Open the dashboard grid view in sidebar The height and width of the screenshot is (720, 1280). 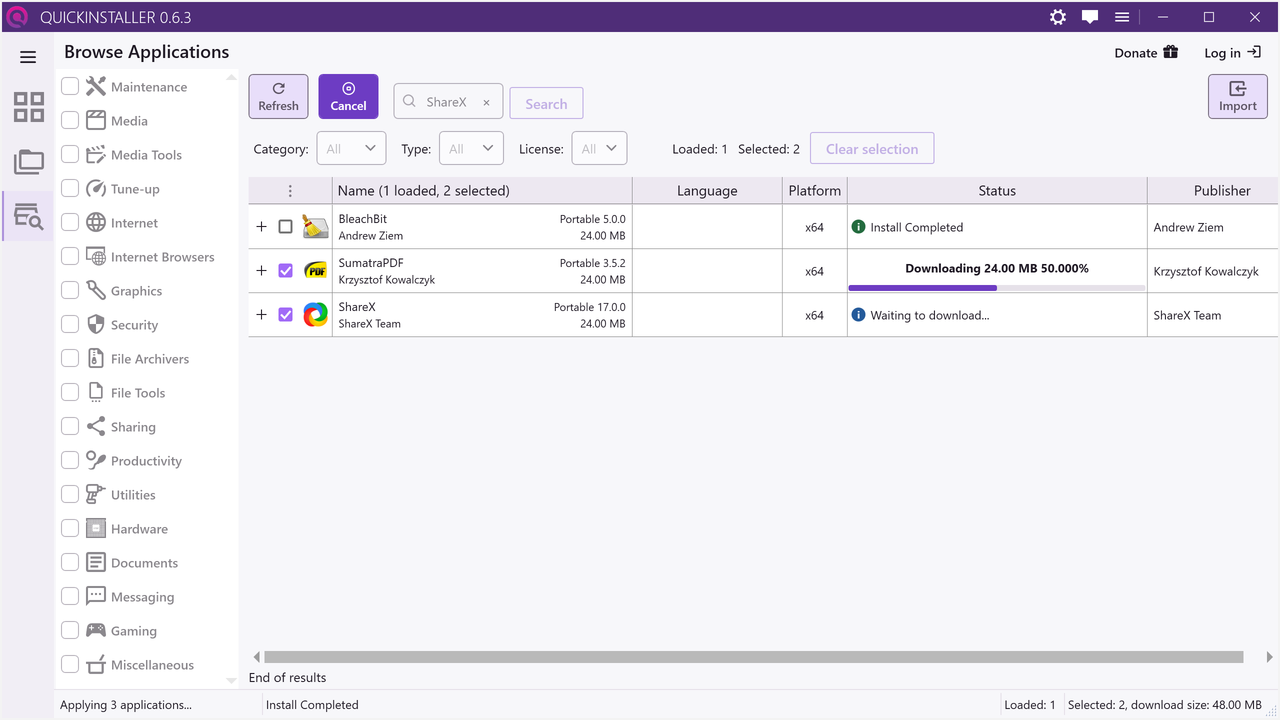coord(28,107)
